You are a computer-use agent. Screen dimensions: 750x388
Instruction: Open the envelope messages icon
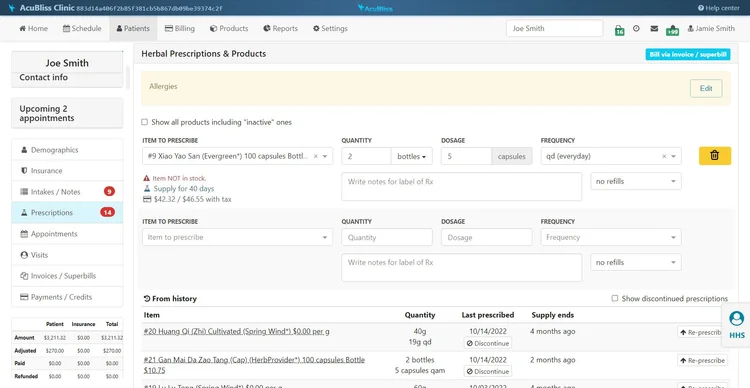click(x=654, y=28)
